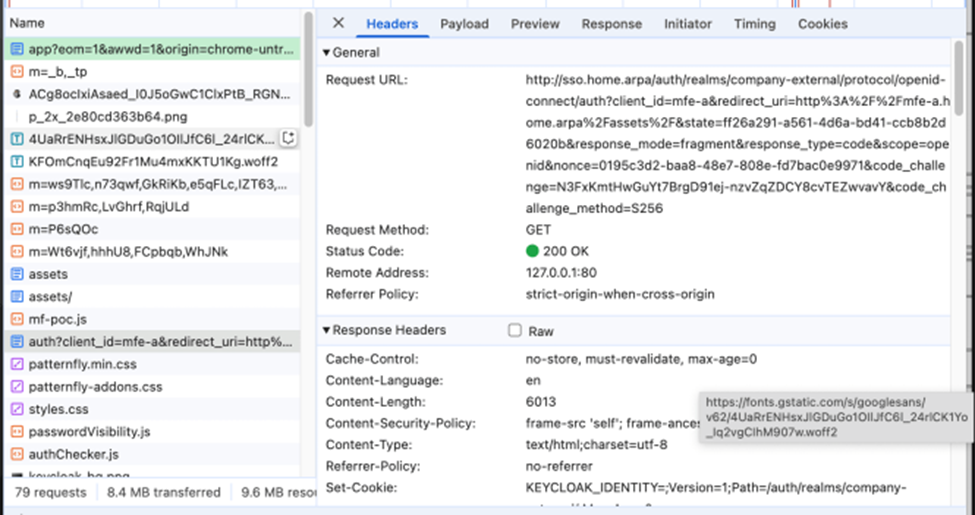Viewport: 975px width, 515px height.
Task: Click the Cache-Control header value
Action: tap(641, 359)
